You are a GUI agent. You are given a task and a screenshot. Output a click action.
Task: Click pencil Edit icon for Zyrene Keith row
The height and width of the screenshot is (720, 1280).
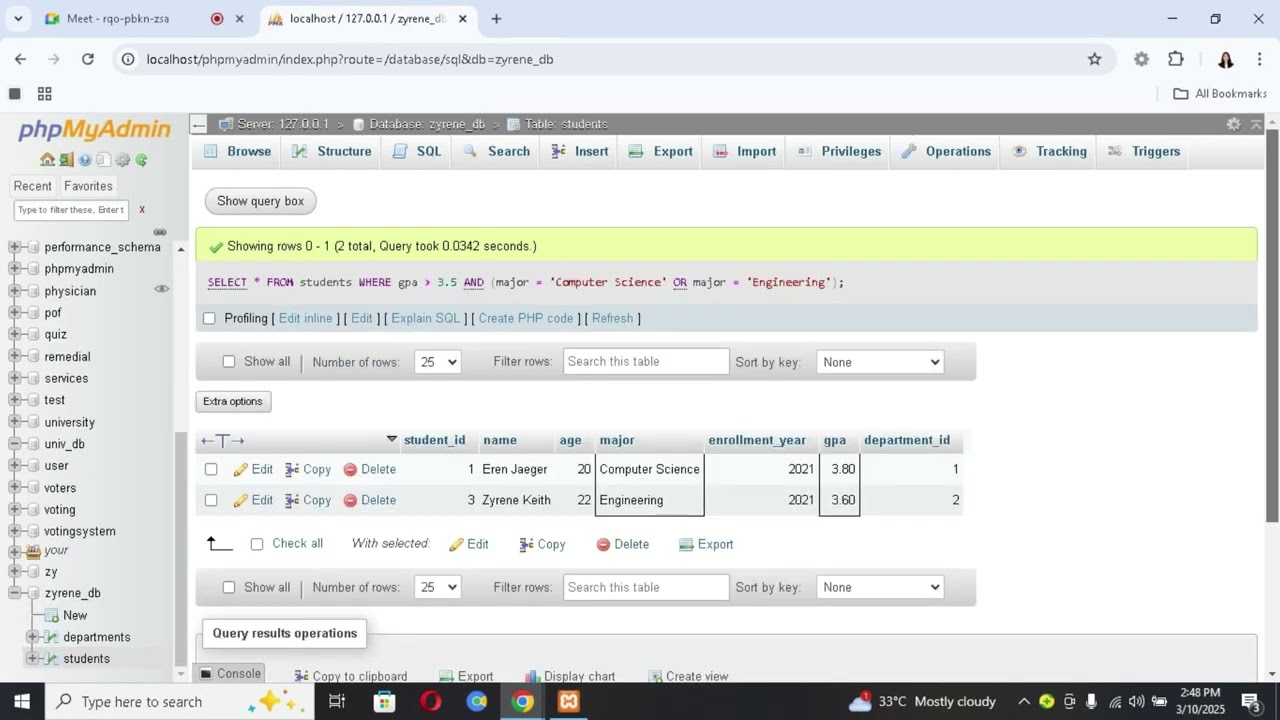(240, 501)
